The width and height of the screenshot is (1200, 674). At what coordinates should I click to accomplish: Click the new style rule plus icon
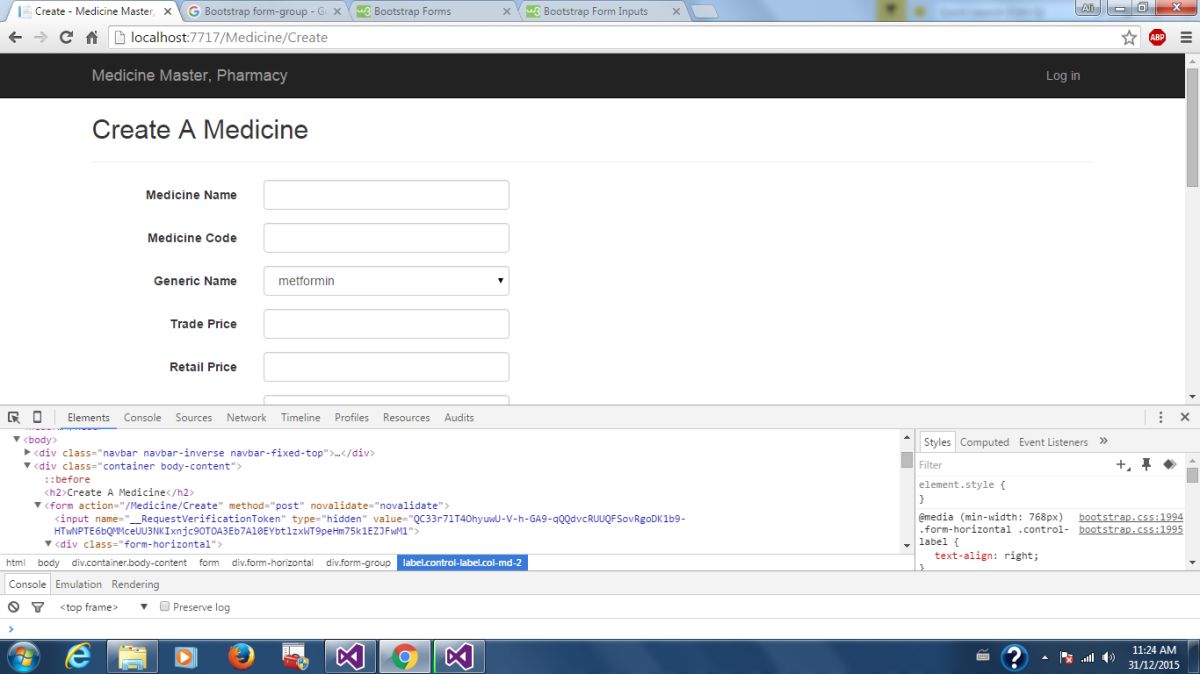1123,464
